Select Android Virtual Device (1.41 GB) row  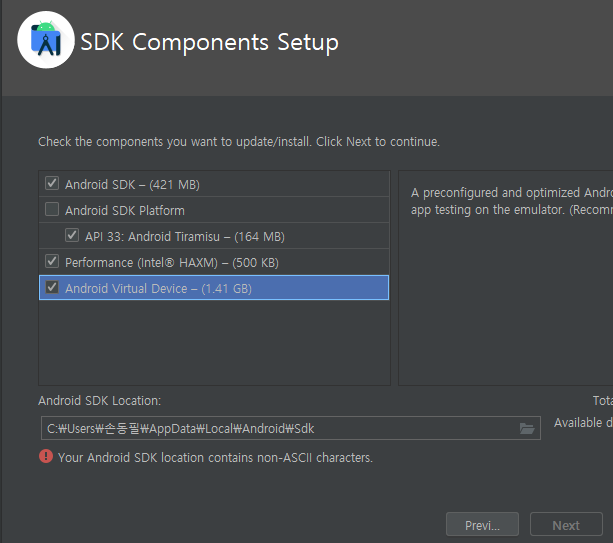(x=214, y=288)
